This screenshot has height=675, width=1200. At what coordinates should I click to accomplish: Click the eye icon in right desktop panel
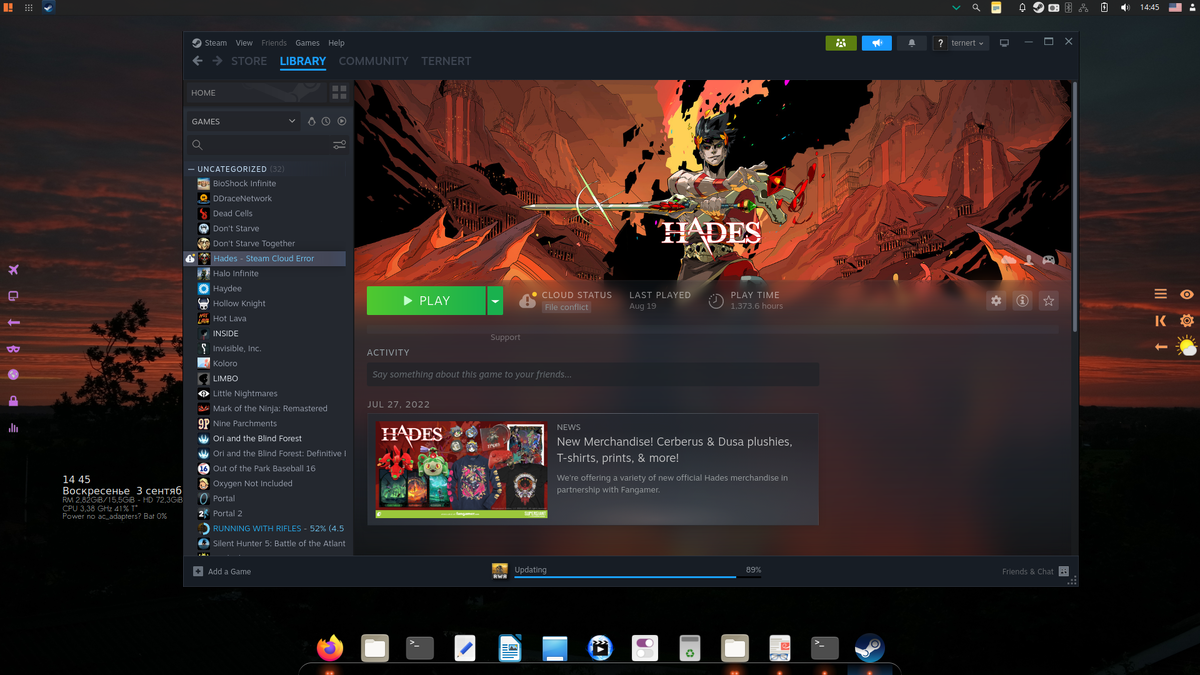(1187, 294)
